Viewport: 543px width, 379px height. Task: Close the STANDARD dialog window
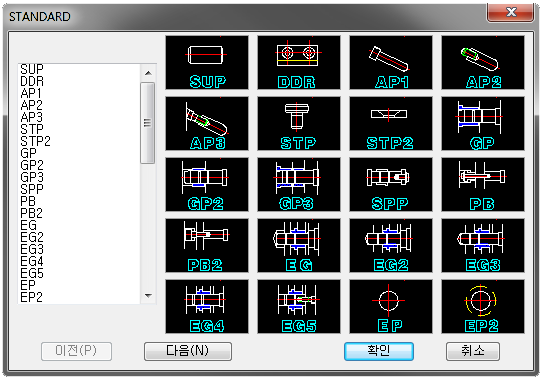(510, 12)
